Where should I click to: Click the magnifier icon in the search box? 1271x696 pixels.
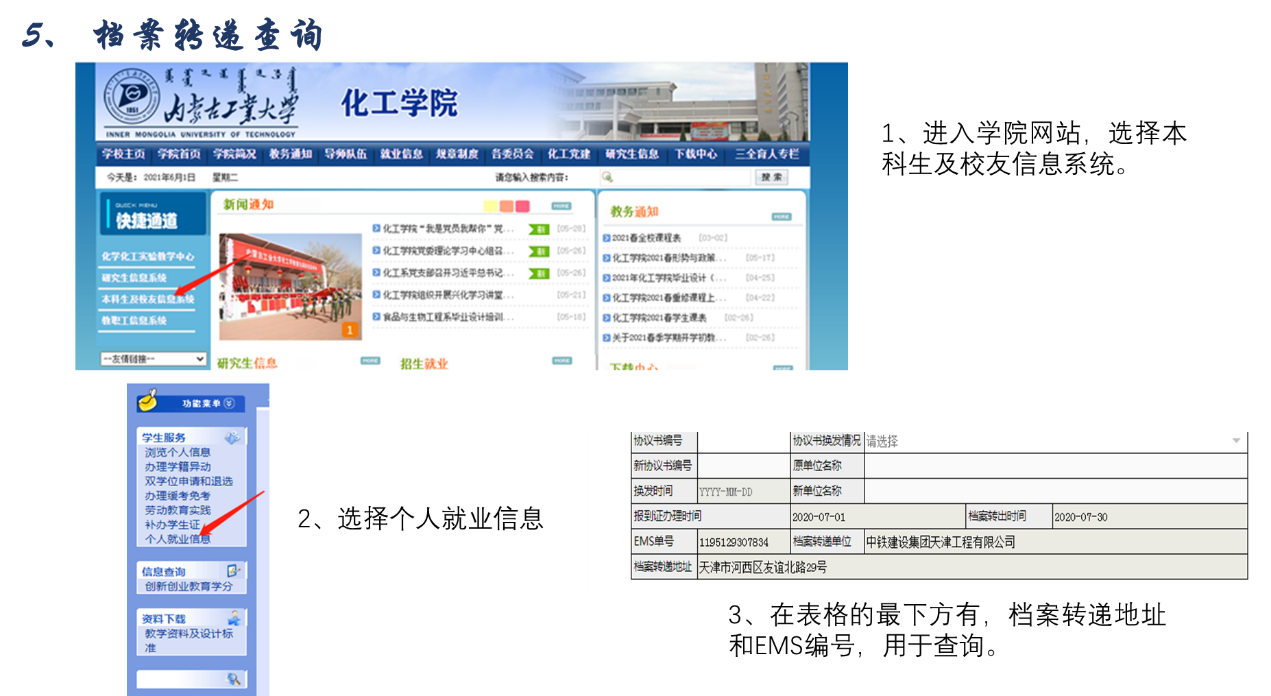coord(606,177)
